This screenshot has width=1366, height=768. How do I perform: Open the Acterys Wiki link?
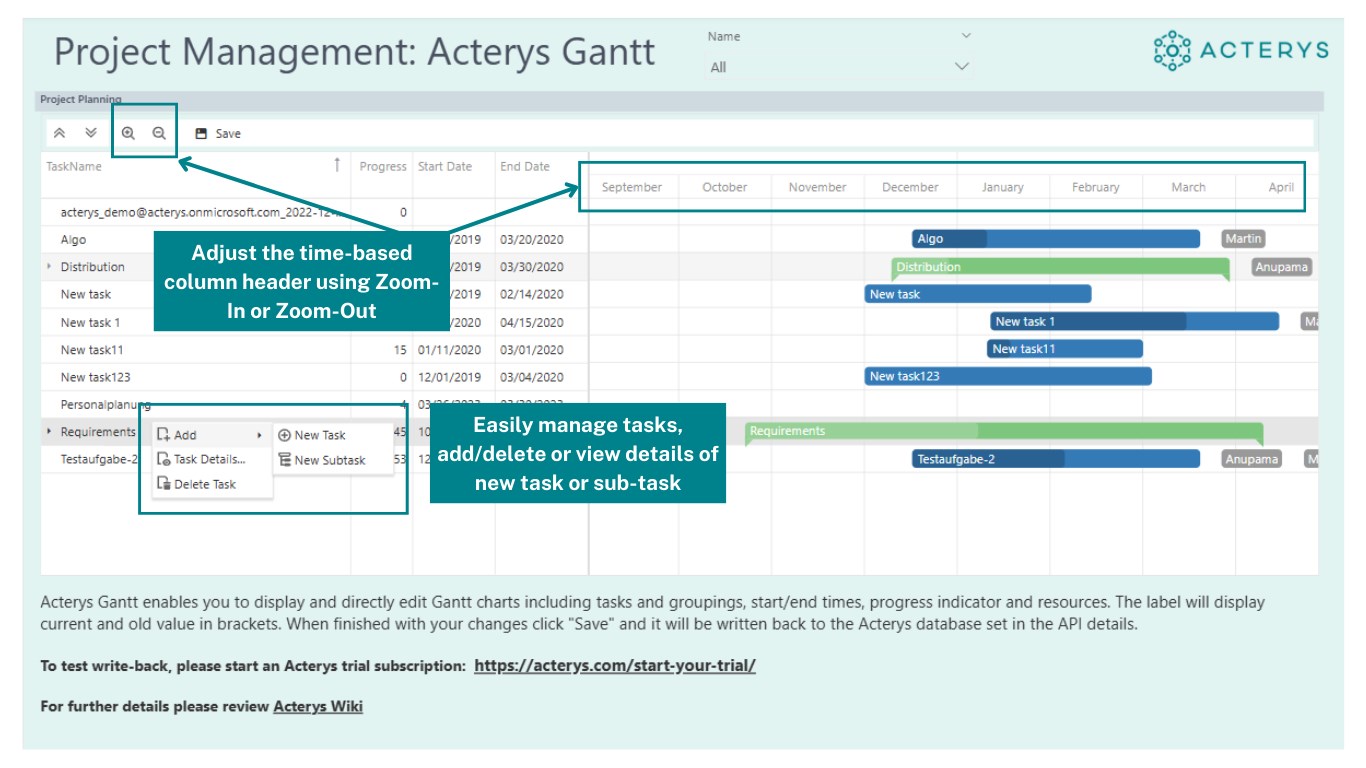[318, 706]
